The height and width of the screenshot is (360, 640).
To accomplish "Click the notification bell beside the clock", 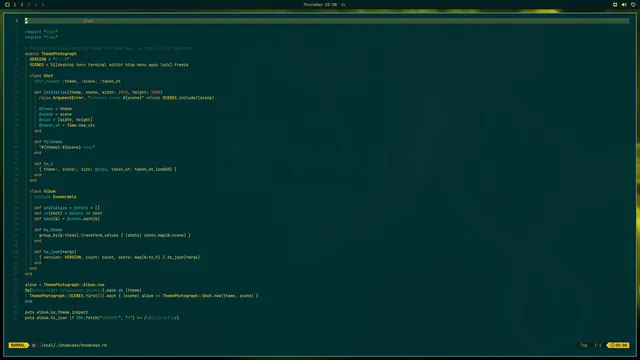I will [343, 4].
